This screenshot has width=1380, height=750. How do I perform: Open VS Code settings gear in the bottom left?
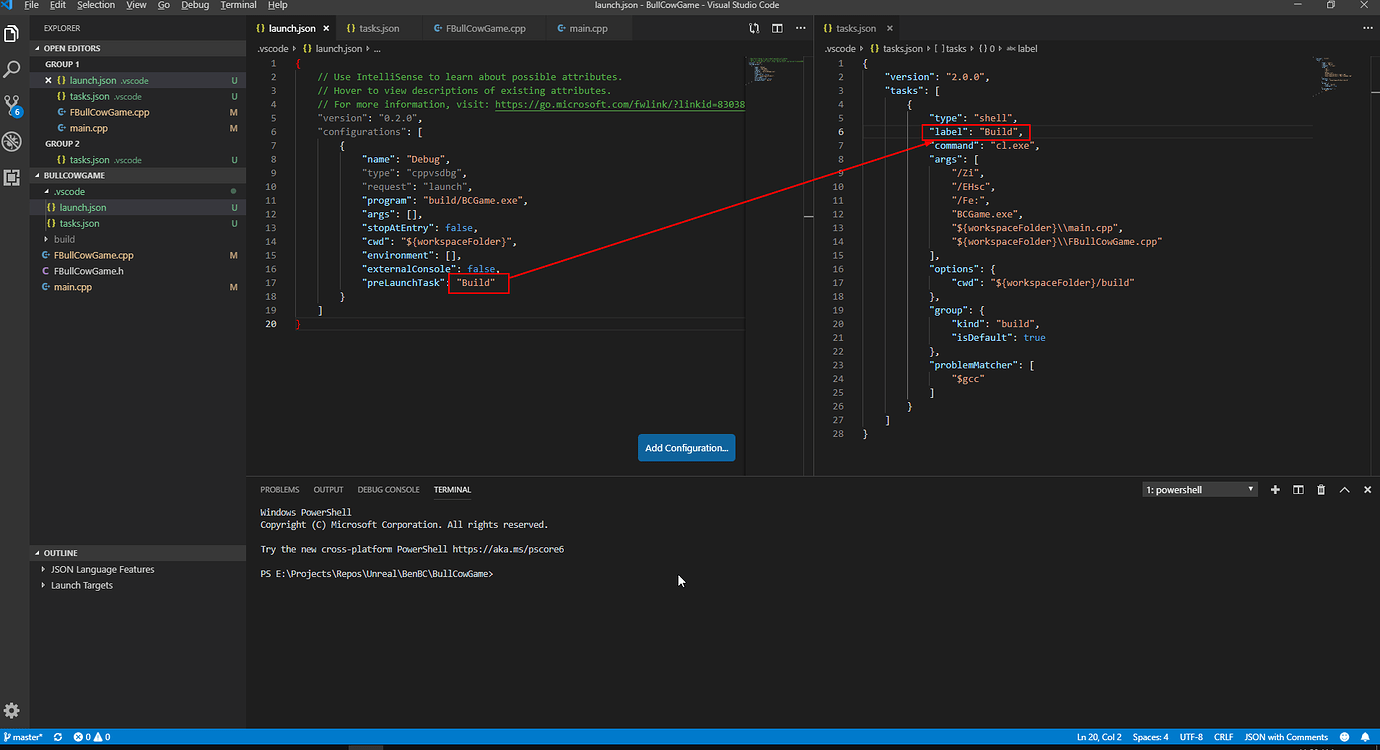13,710
